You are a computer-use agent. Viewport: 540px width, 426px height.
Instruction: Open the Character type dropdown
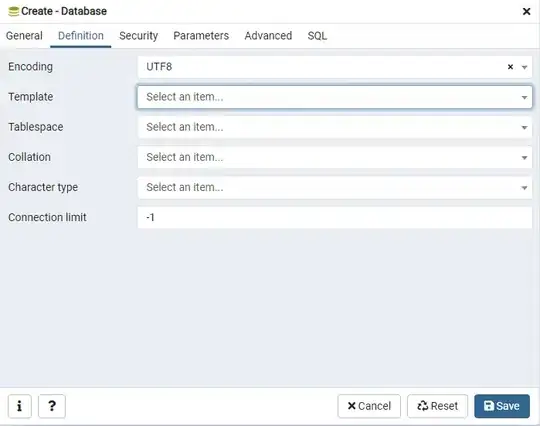click(335, 187)
